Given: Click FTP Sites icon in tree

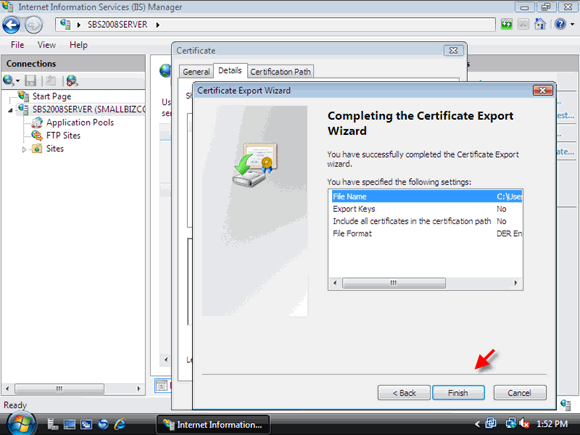Looking at the screenshot, I should [37, 135].
